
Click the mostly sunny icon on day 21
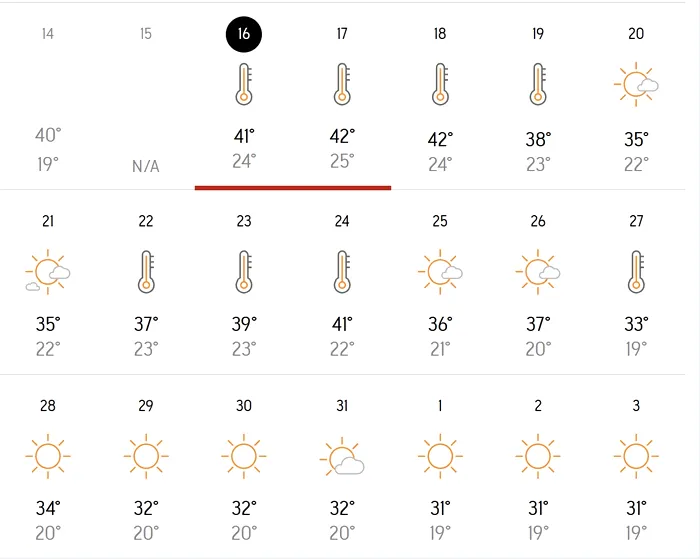pos(48,272)
